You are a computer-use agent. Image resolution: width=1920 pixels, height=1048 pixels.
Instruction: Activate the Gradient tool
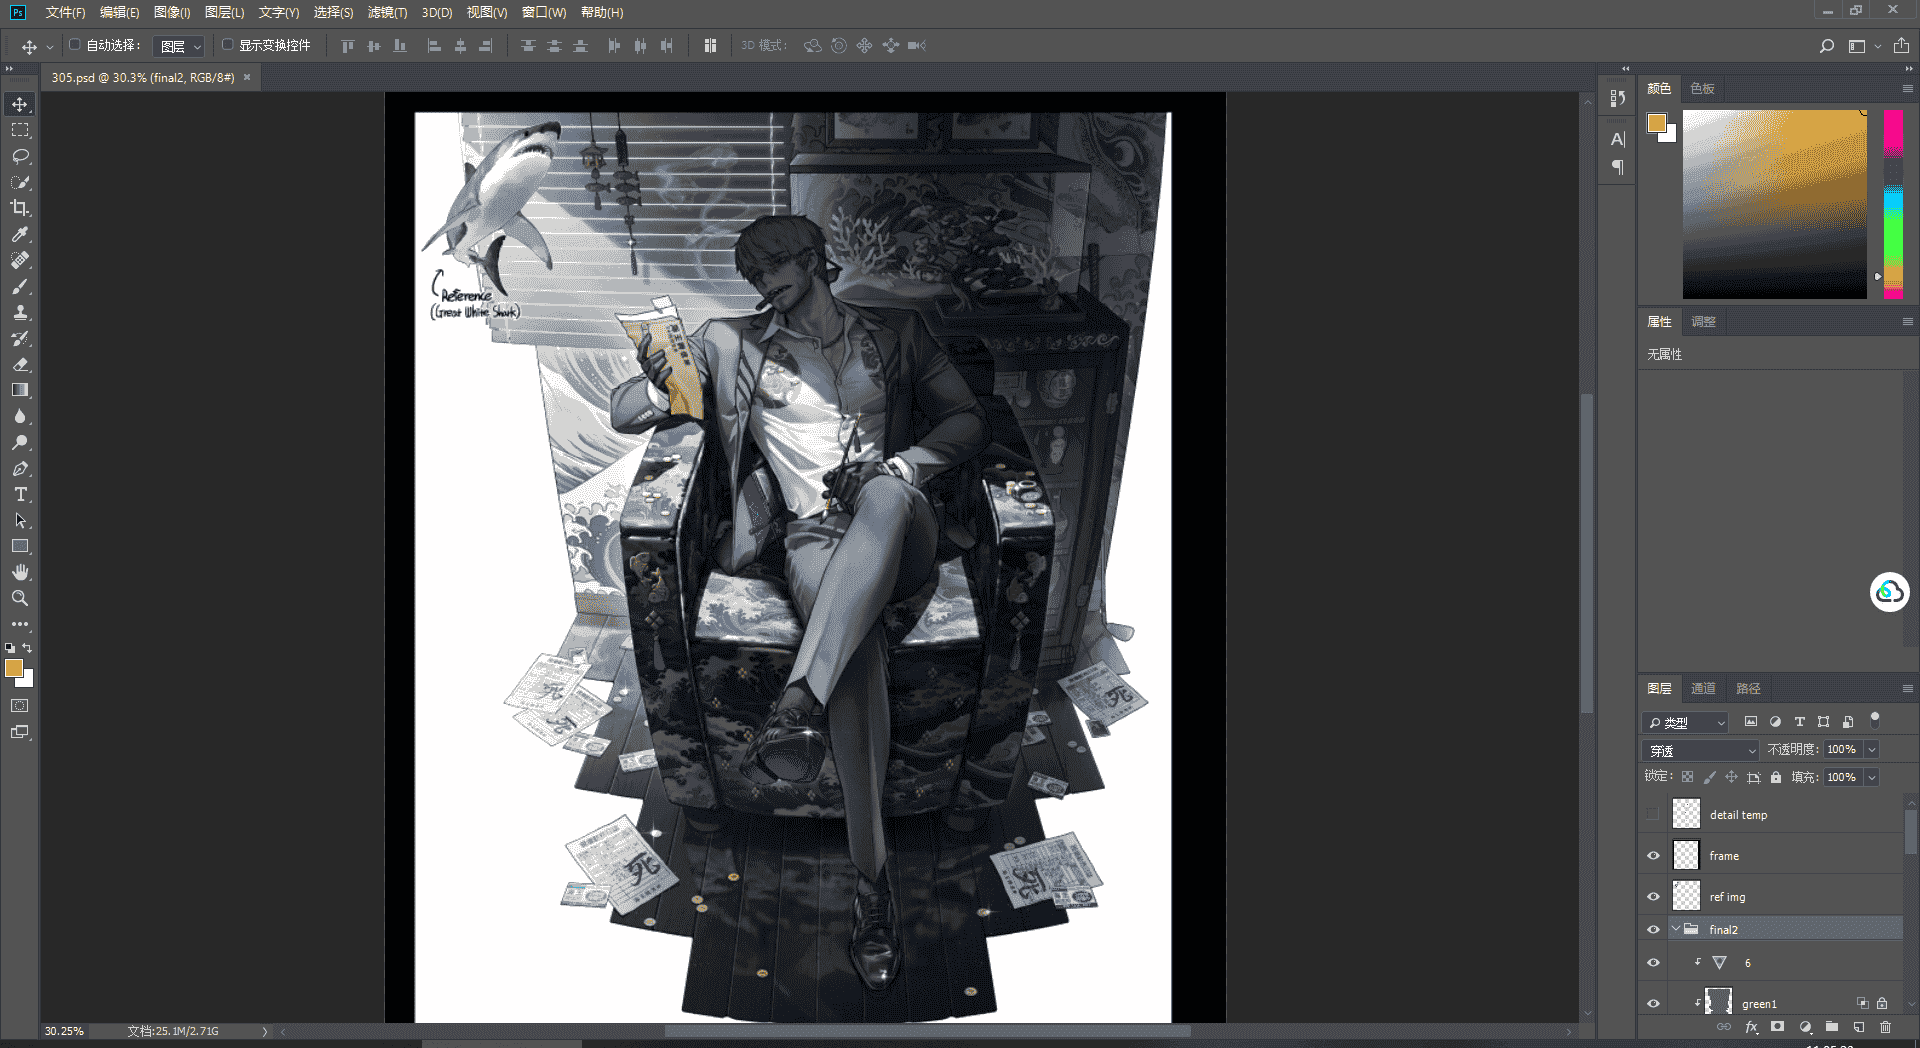pyautogui.click(x=20, y=391)
